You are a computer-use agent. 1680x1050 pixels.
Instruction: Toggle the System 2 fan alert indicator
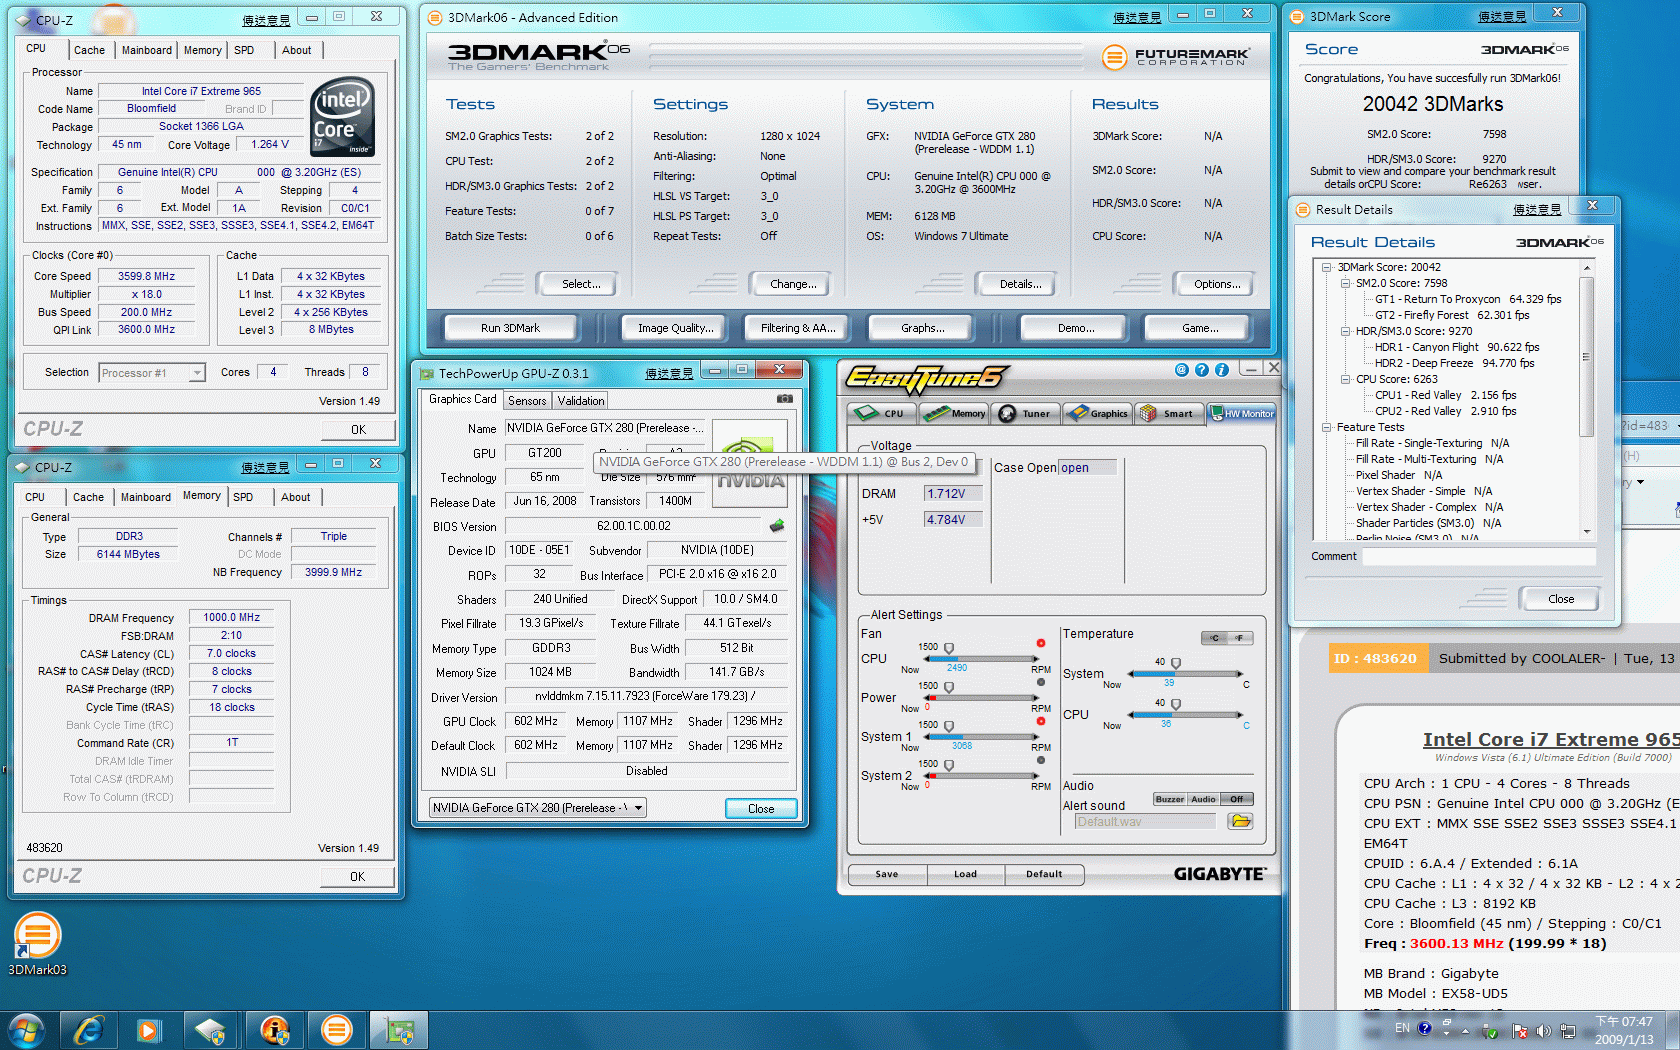coord(1041,760)
